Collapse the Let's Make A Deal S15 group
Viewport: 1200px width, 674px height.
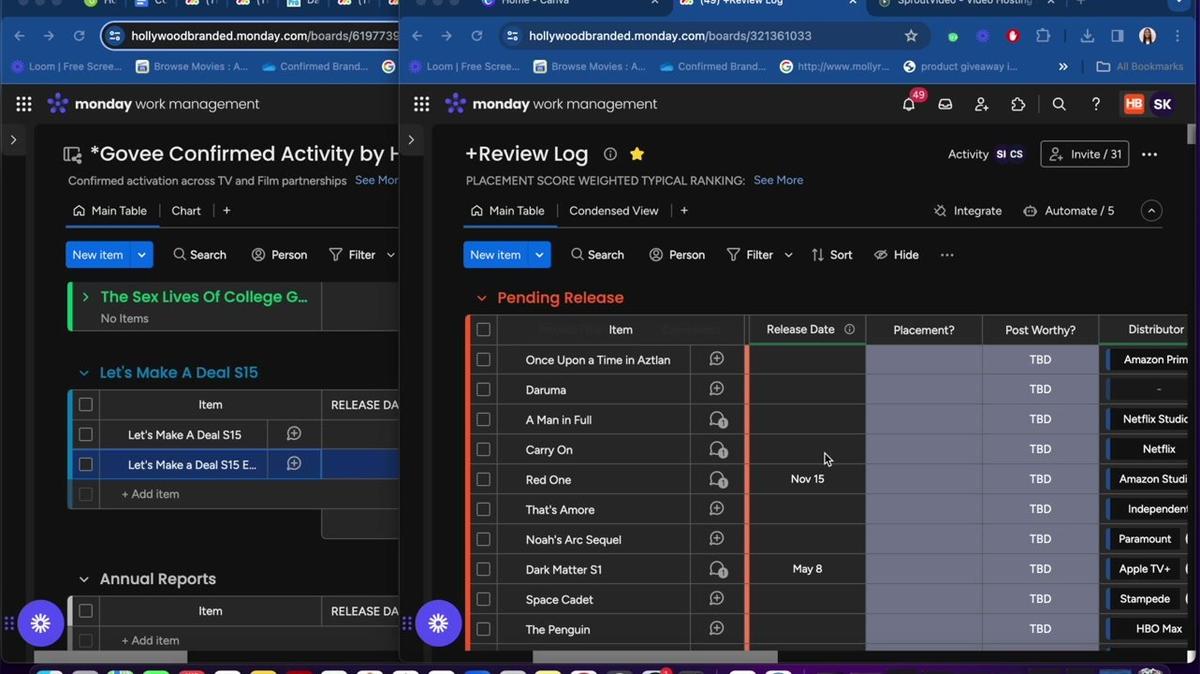pyautogui.click(x=84, y=373)
